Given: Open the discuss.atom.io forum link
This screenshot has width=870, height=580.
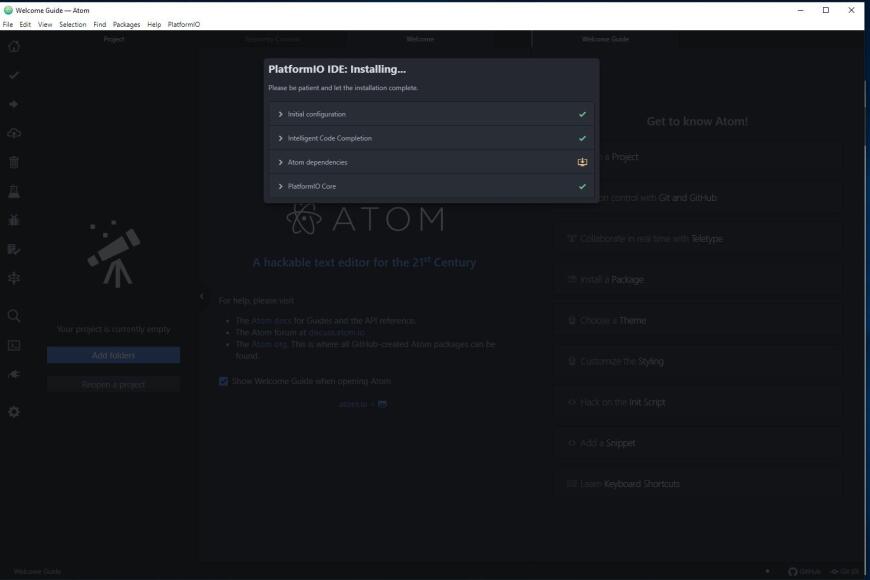Looking at the screenshot, I should tap(337, 332).
